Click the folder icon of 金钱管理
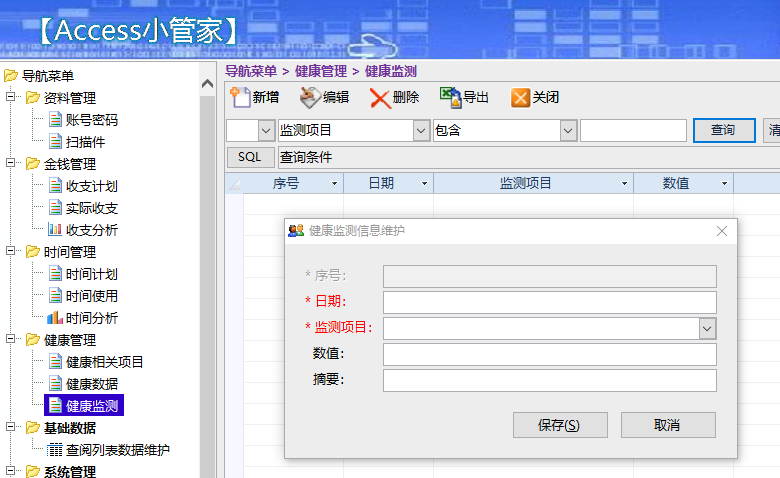780x478 pixels. 33,164
